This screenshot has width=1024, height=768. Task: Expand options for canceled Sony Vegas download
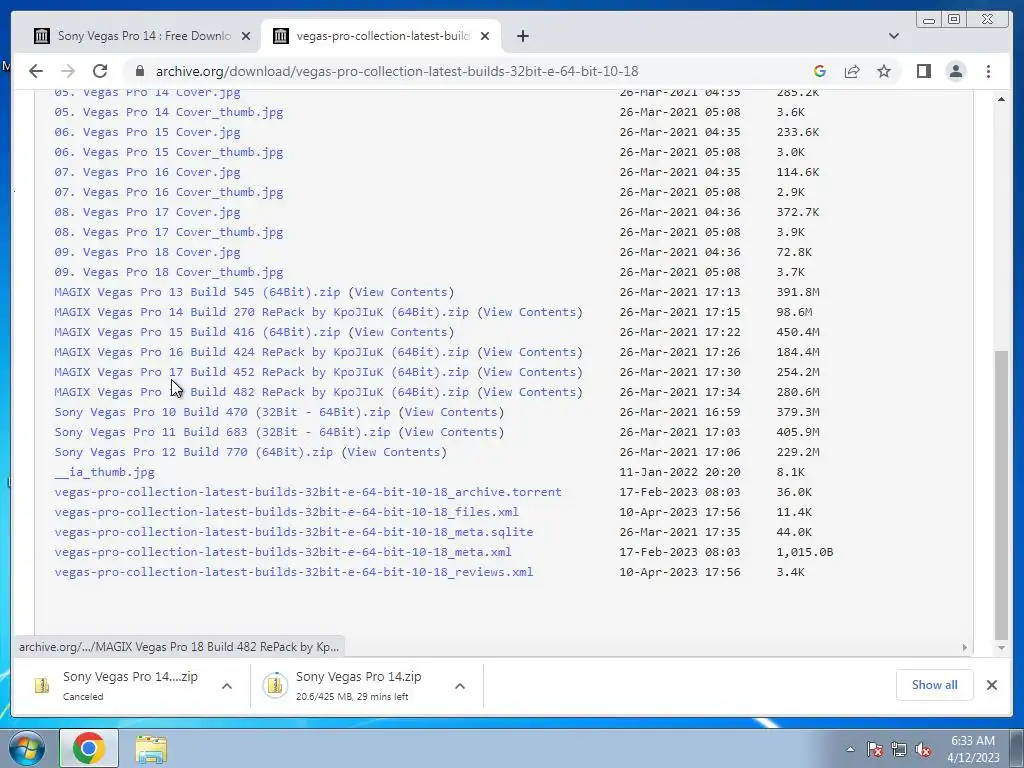click(x=227, y=686)
